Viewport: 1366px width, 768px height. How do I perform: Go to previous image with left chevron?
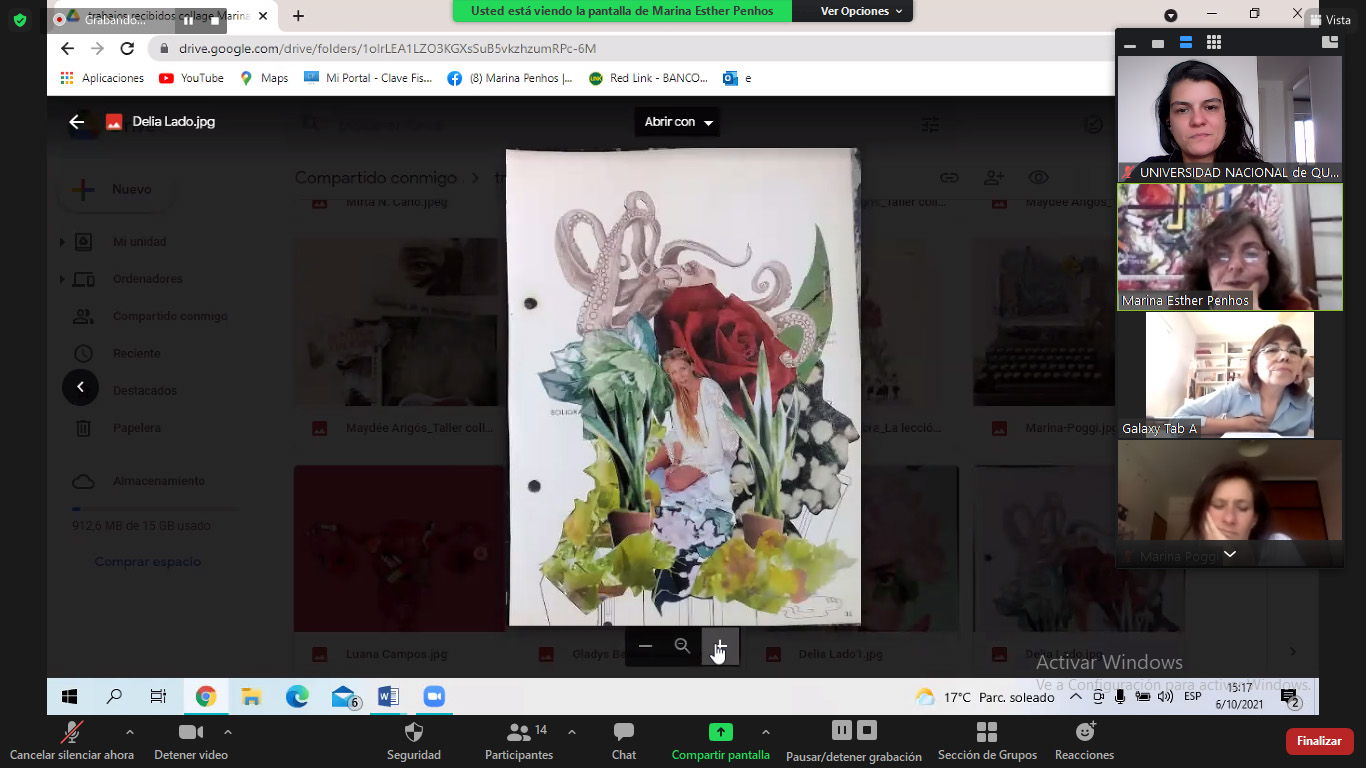coord(80,387)
